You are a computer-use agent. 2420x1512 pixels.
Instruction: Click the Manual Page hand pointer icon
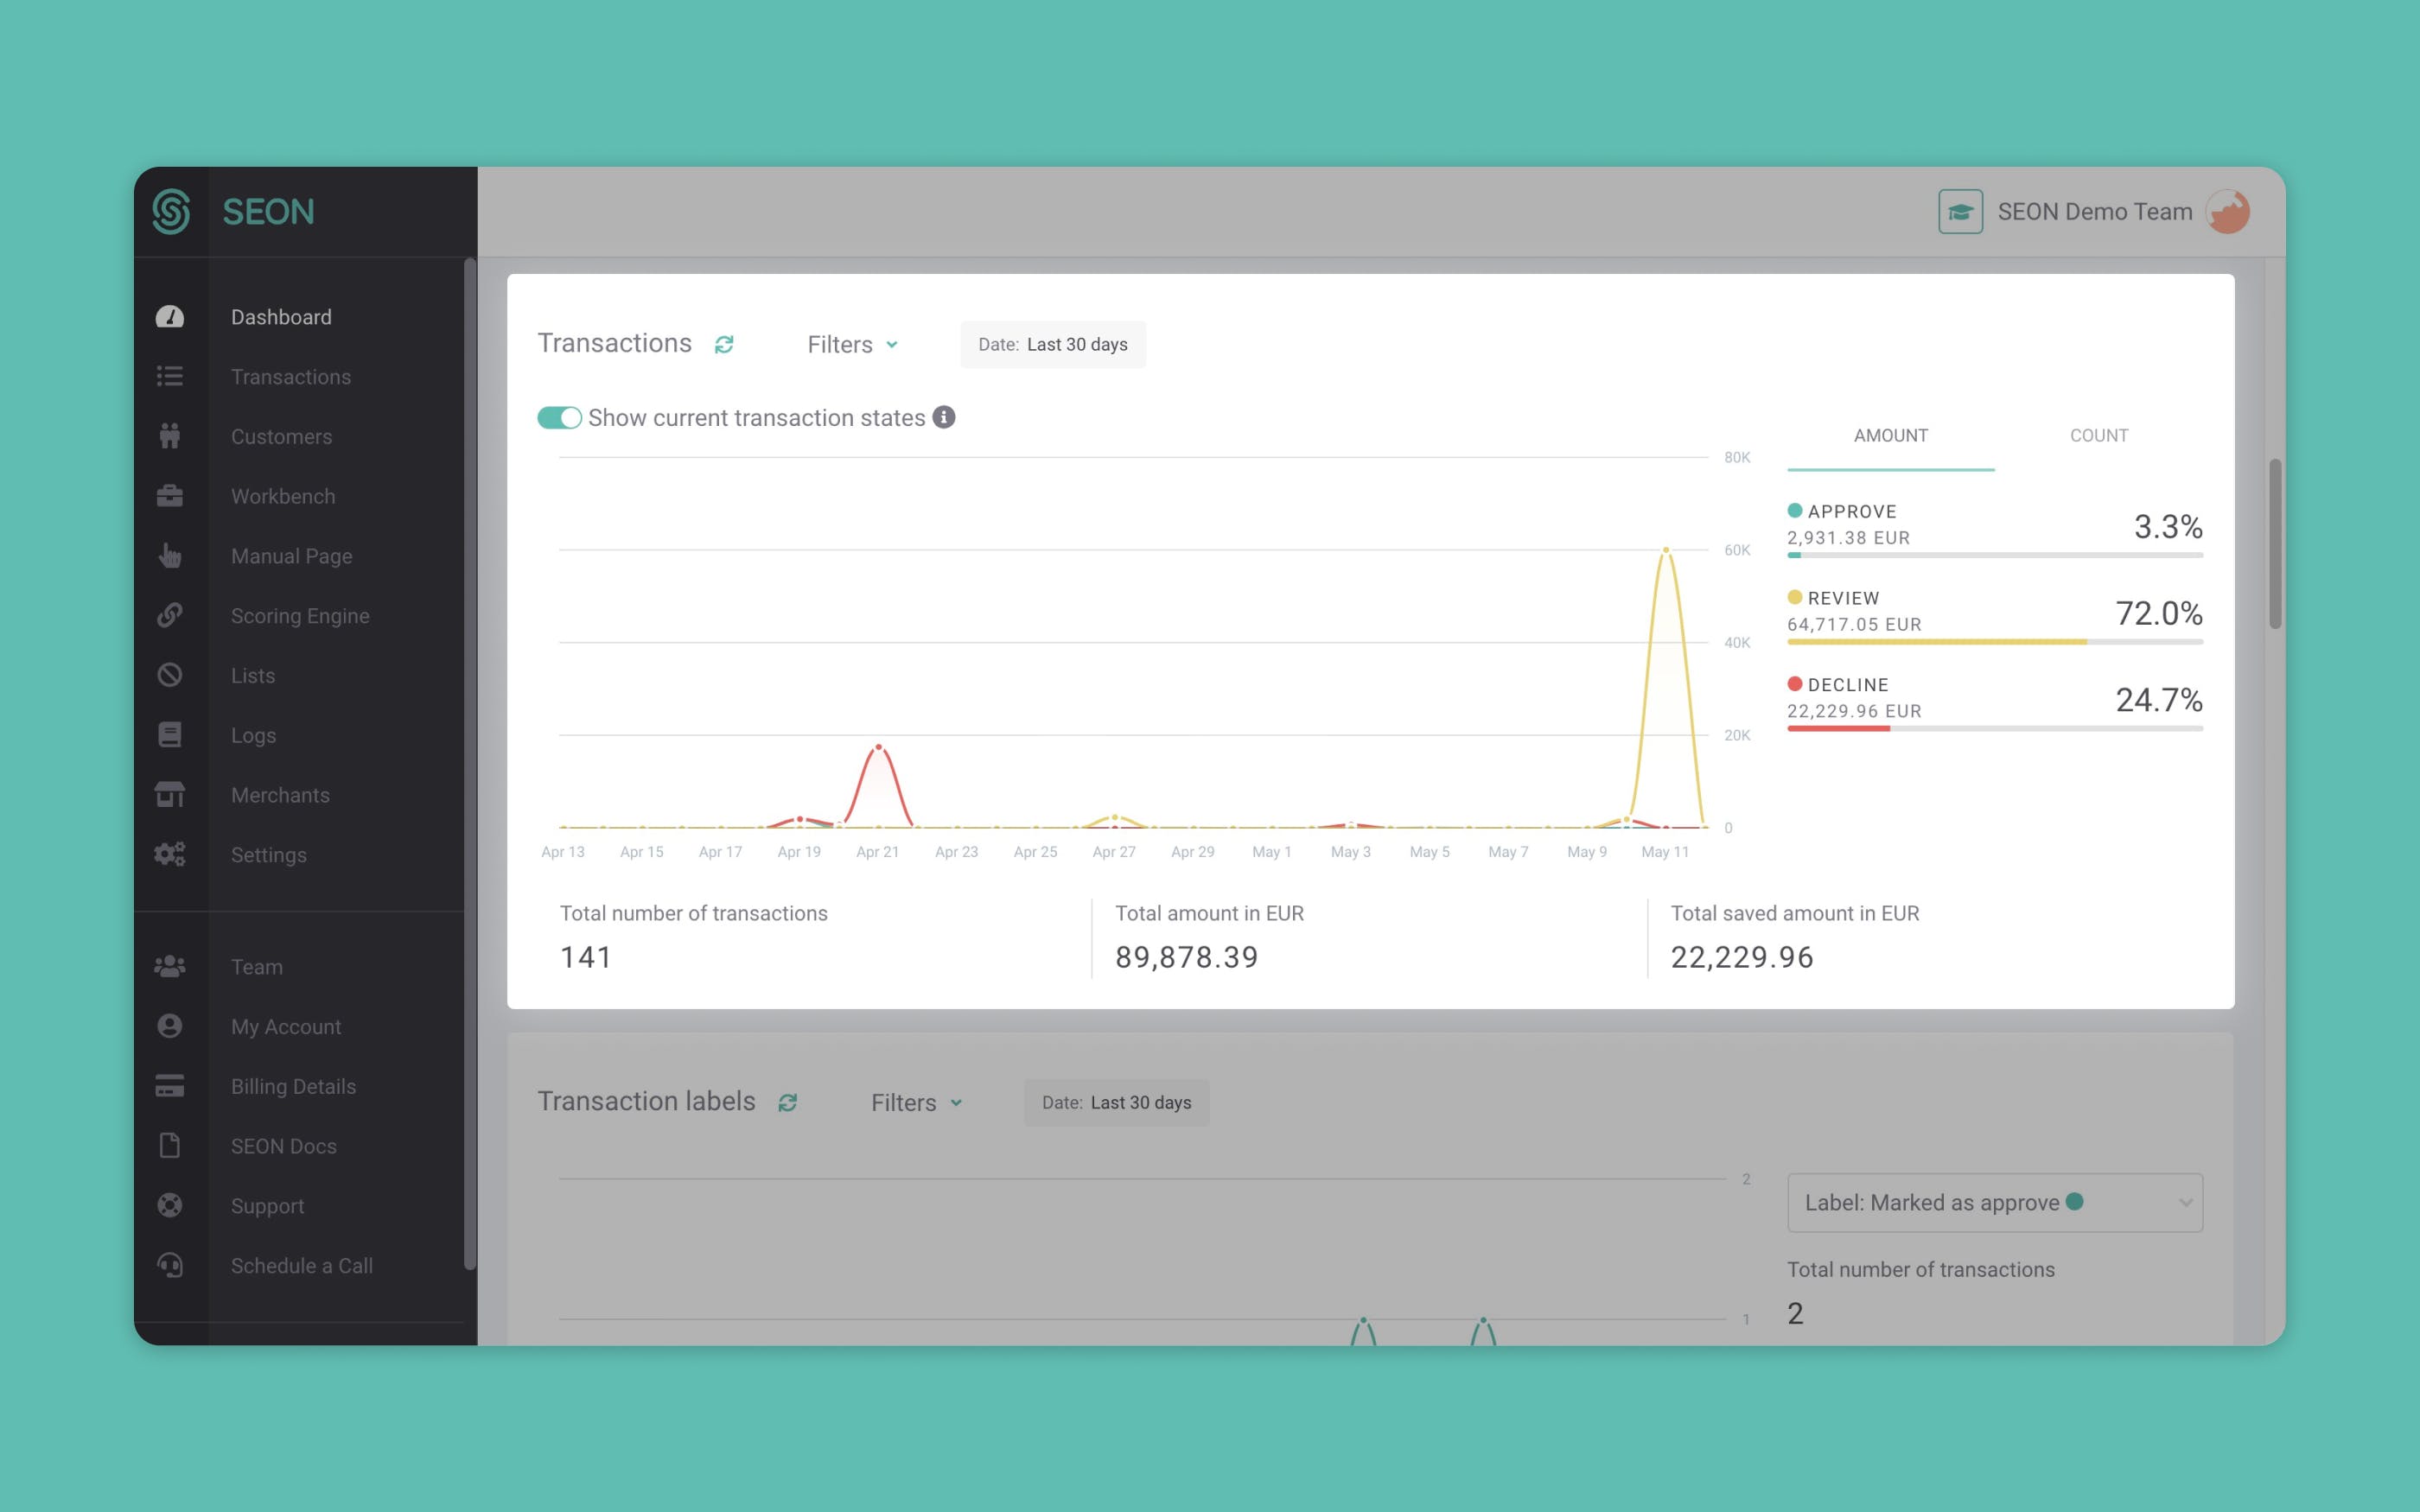pyautogui.click(x=170, y=556)
